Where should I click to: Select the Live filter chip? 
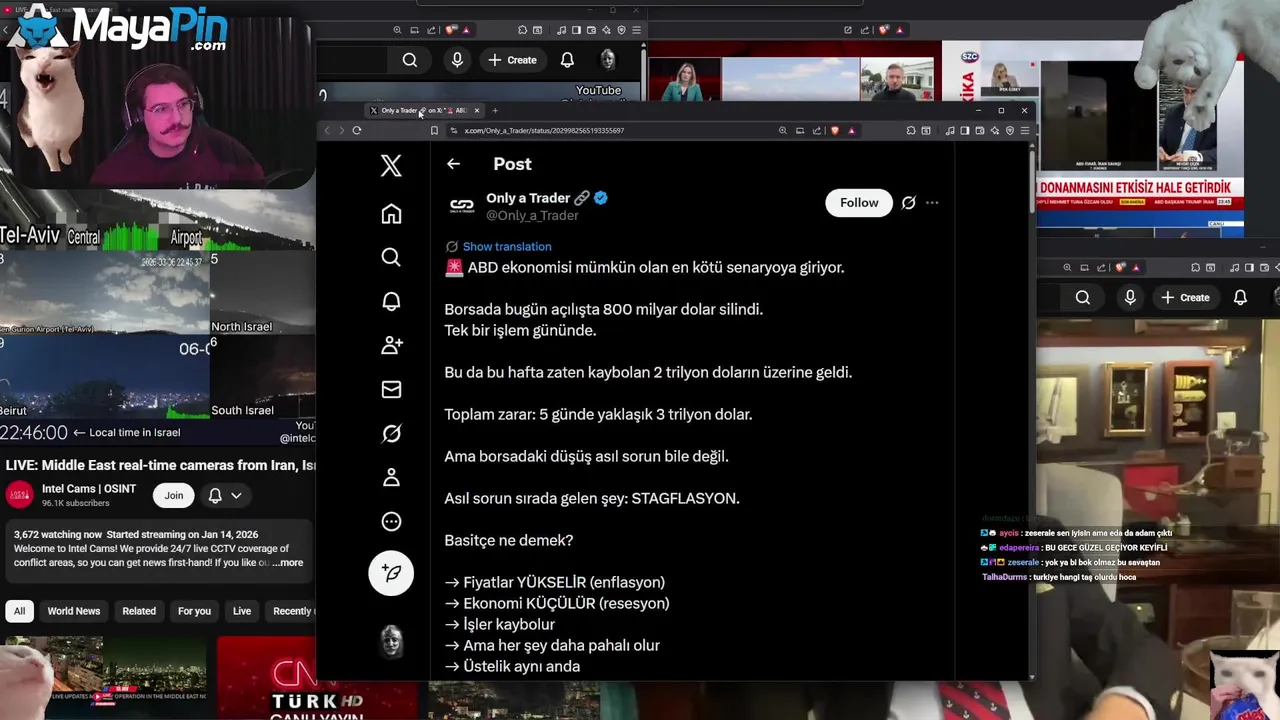(242, 611)
